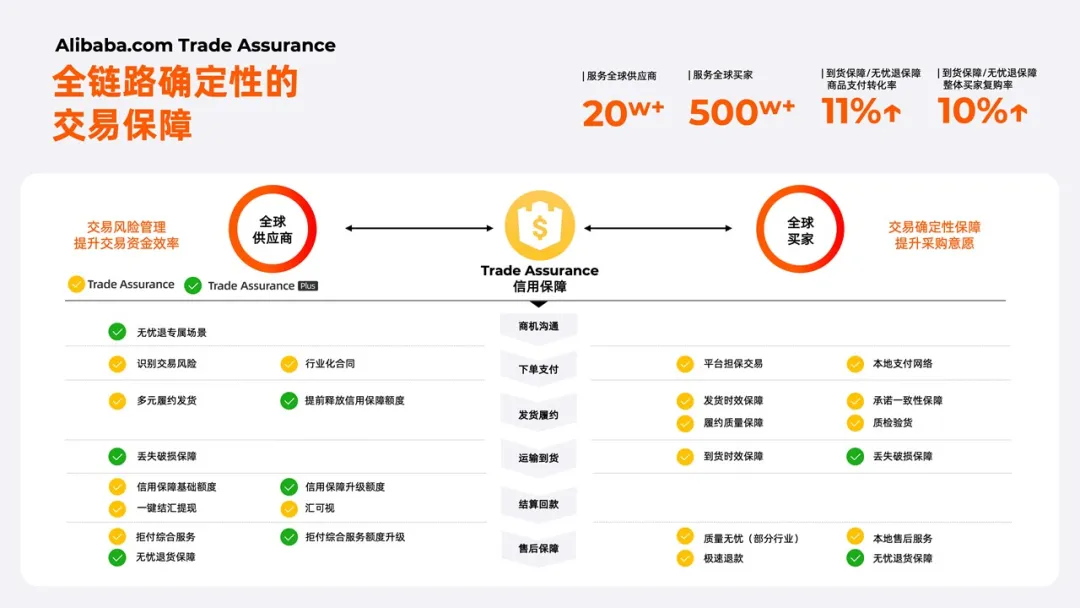Click the yellow check beside 拒付综合服务

[117, 536]
